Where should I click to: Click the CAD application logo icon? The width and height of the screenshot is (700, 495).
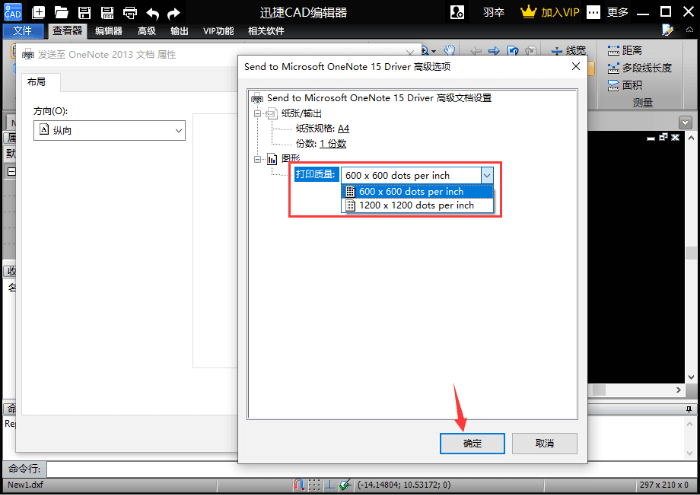point(12,12)
